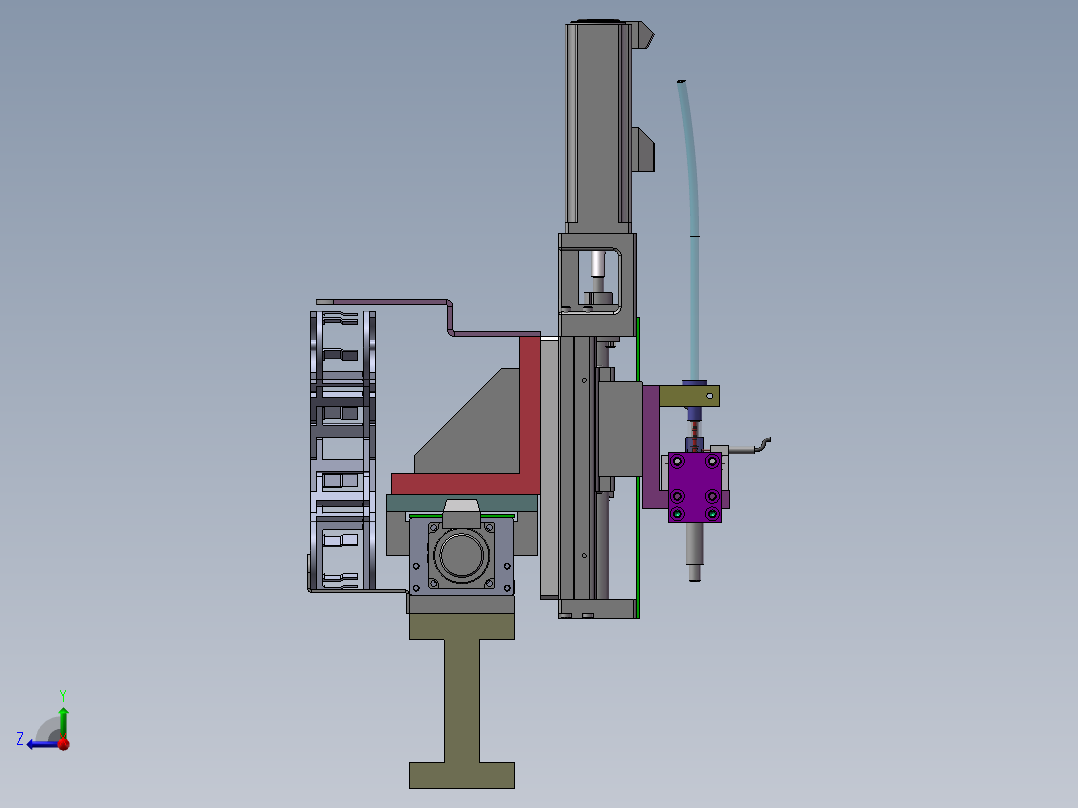This screenshot has height=808, width=1078.
Task: Select the dispensing nozzle tip below purple block
Action: pos(694,552)
